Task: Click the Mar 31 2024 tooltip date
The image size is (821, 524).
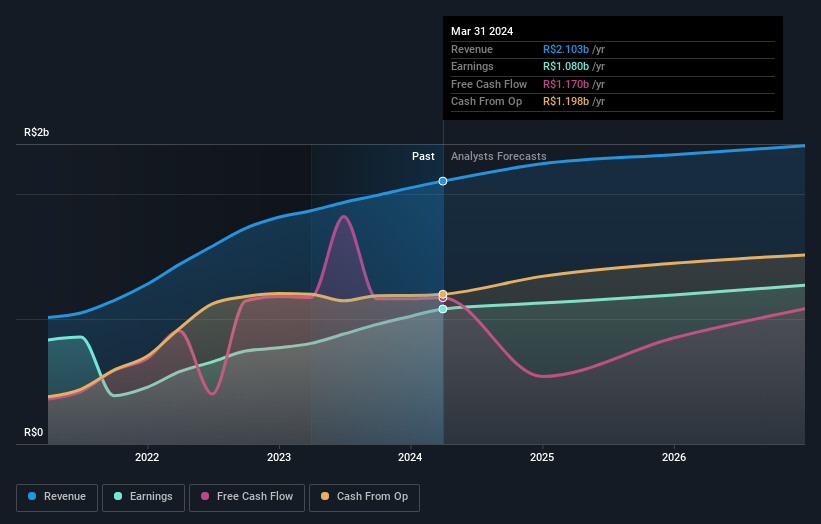Action: point(482,31)
